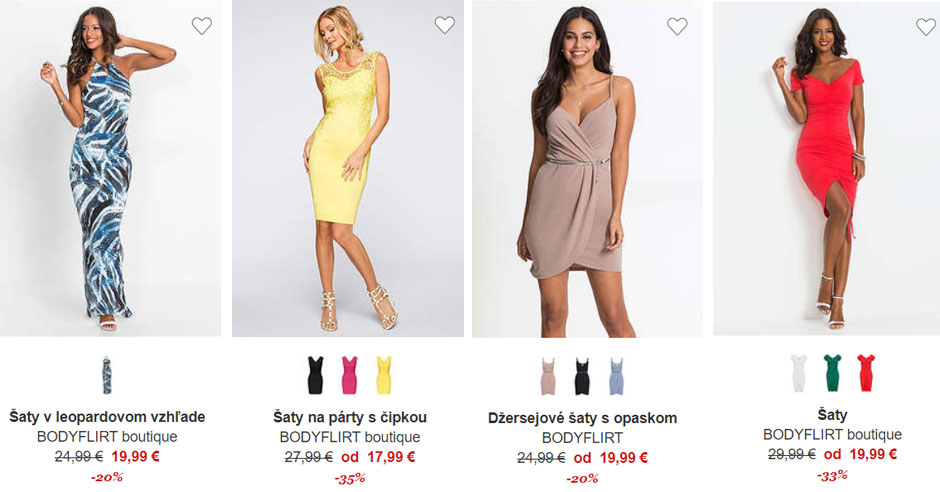Viewport: 940px width, 492px height.
Task: Pick yellow variant of lace party dress
Action: coord(384,375)
